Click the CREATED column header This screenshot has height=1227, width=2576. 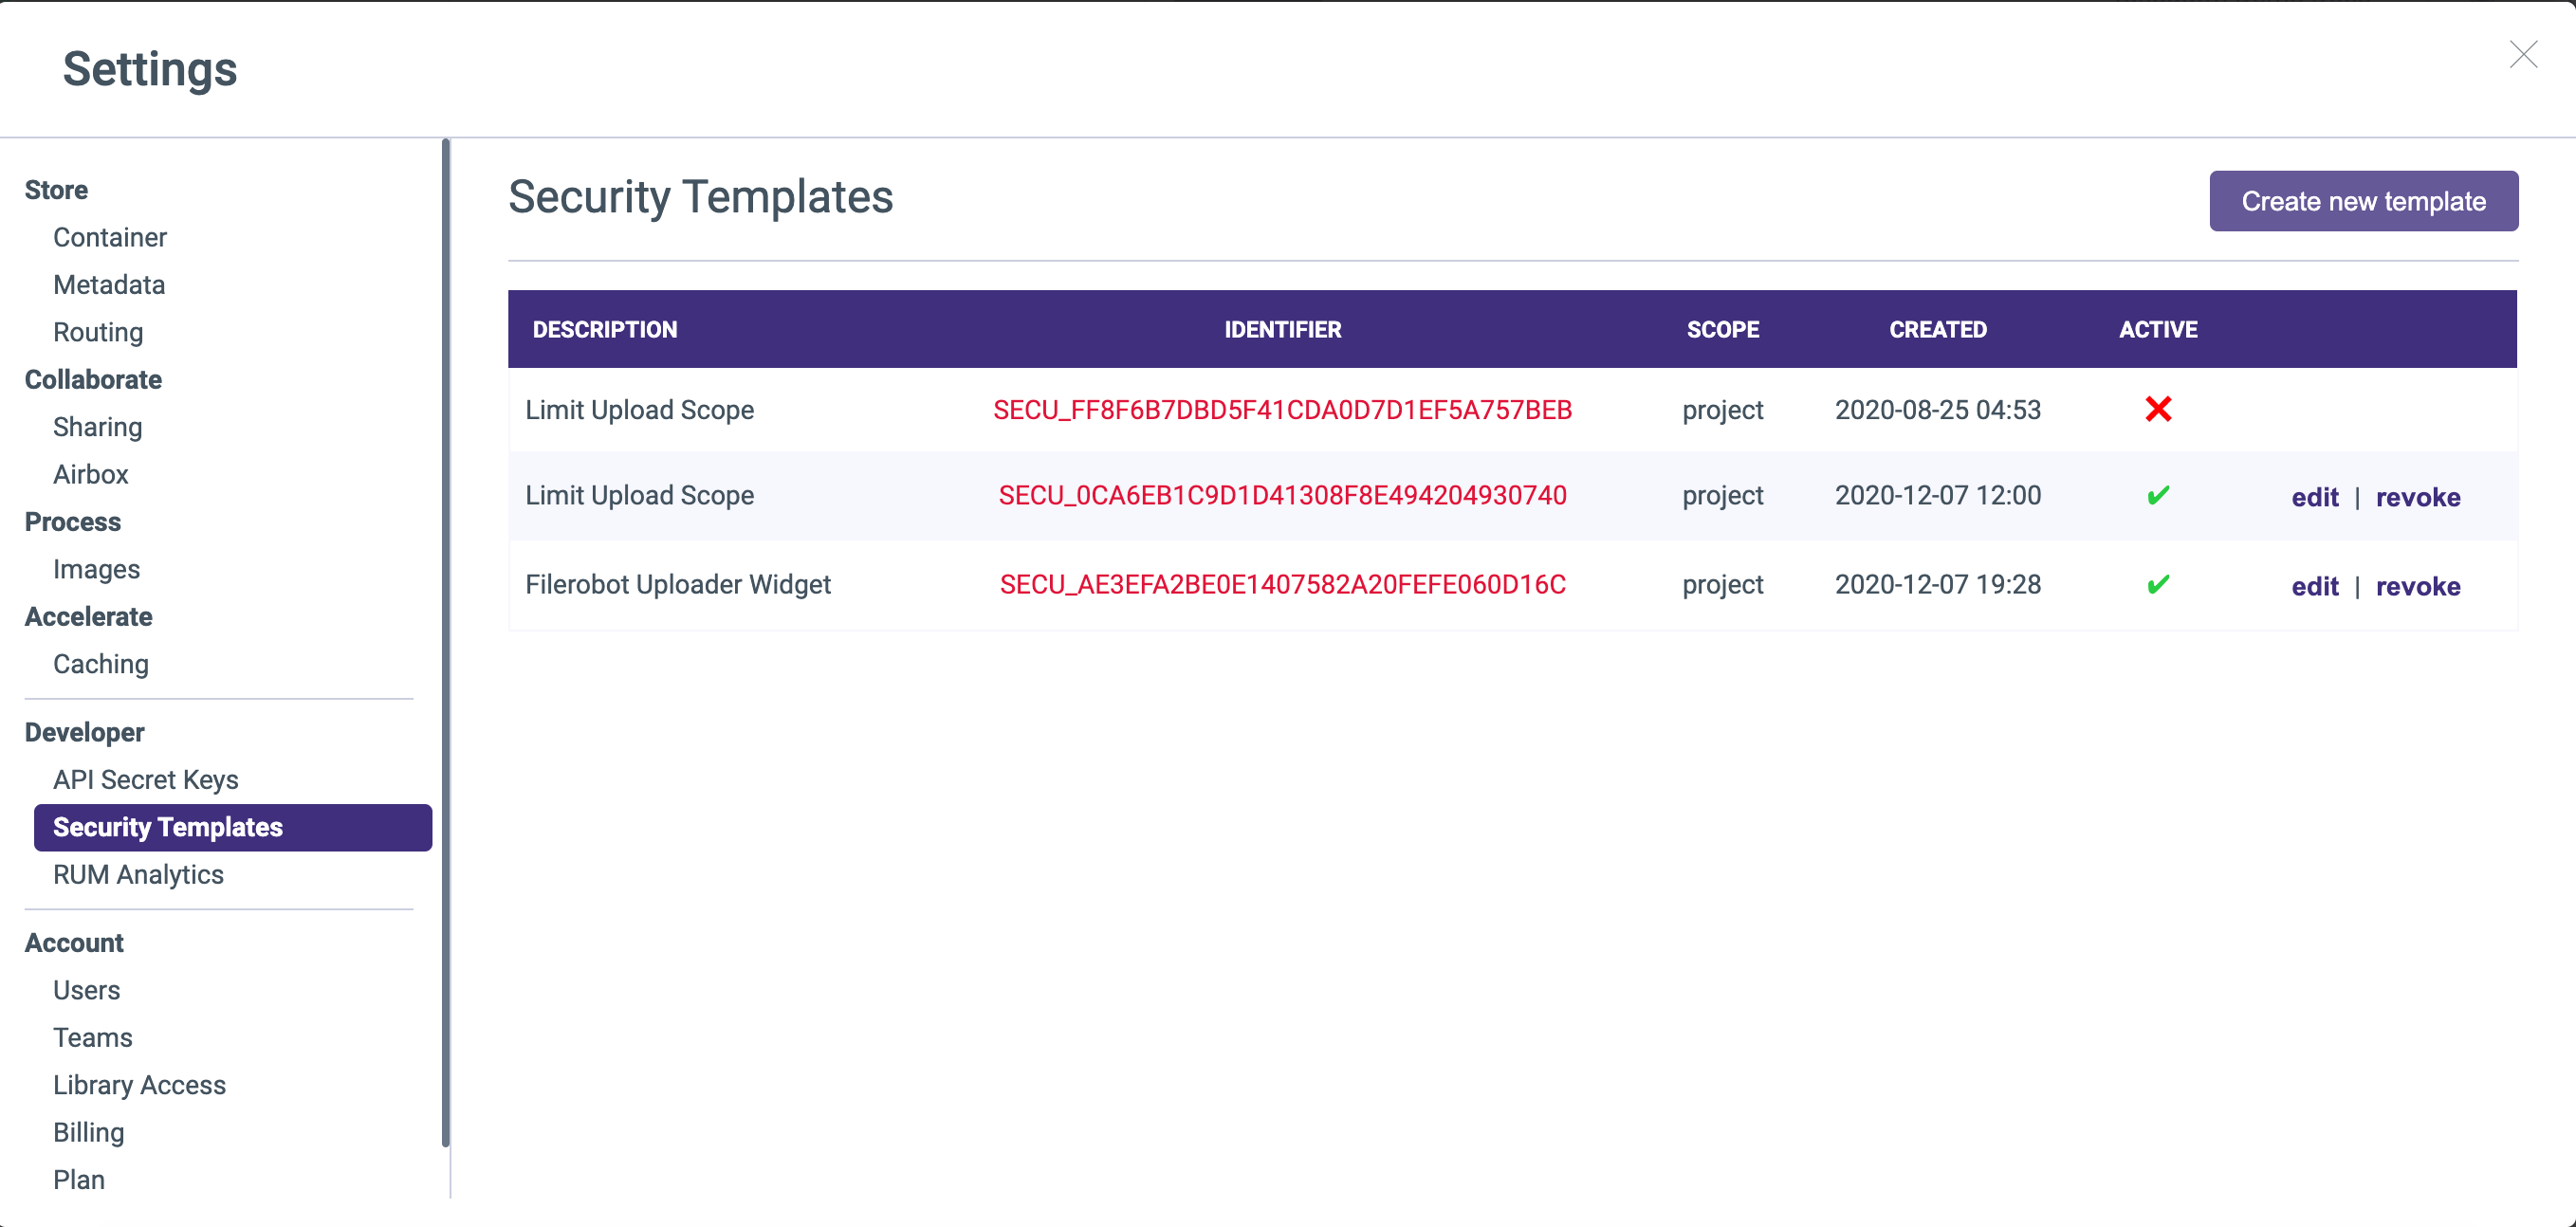1936,329
